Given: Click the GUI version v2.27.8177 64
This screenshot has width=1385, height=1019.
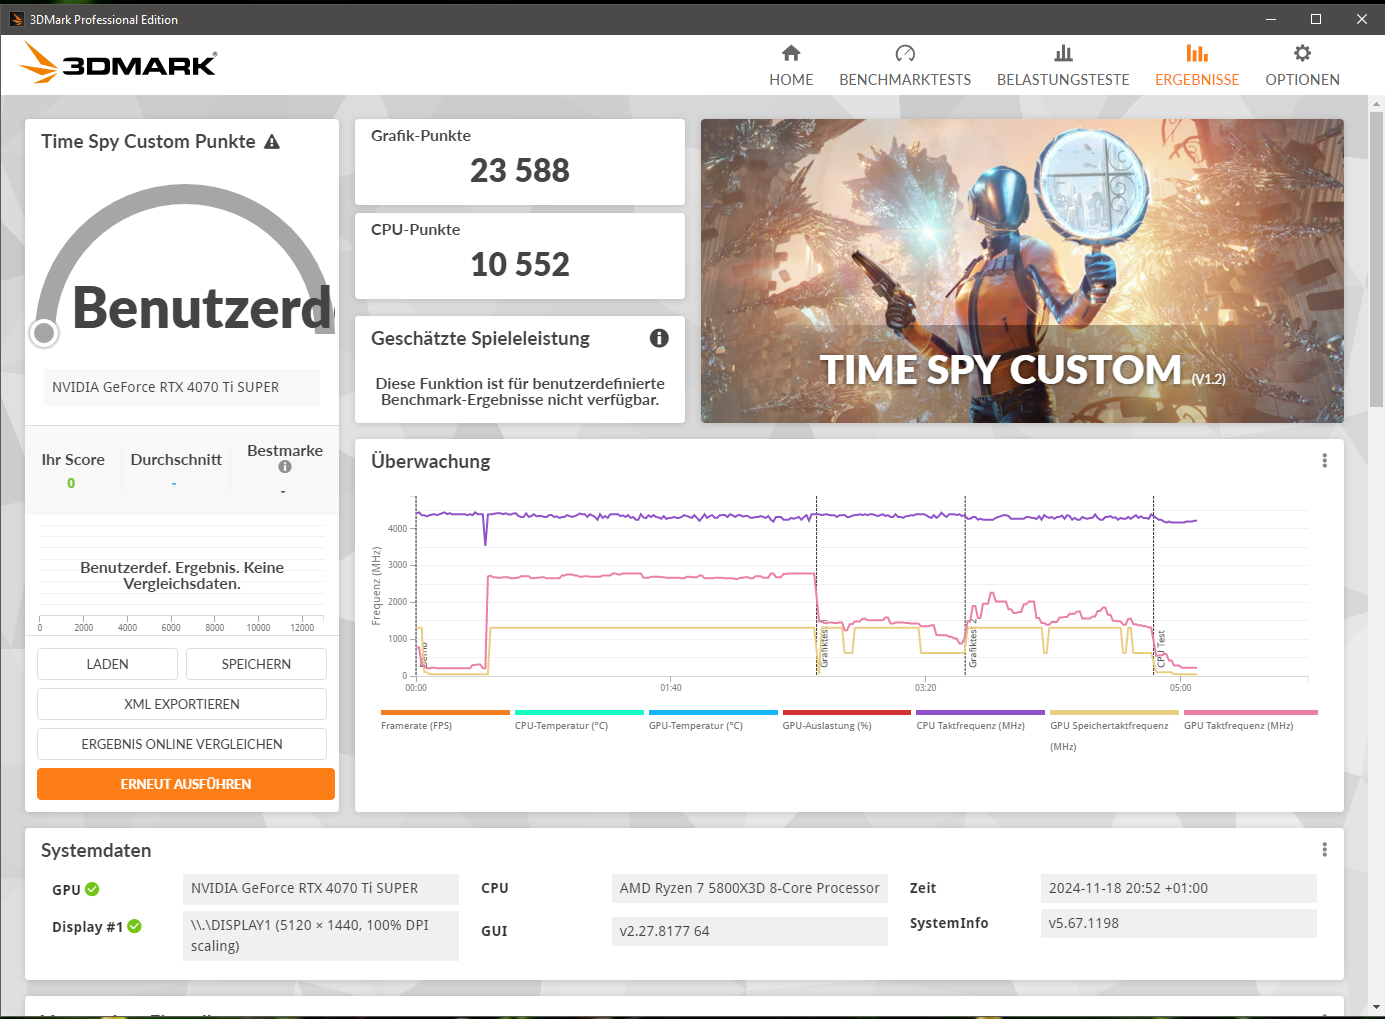Looking at the screenshot, I should point(750,931).
